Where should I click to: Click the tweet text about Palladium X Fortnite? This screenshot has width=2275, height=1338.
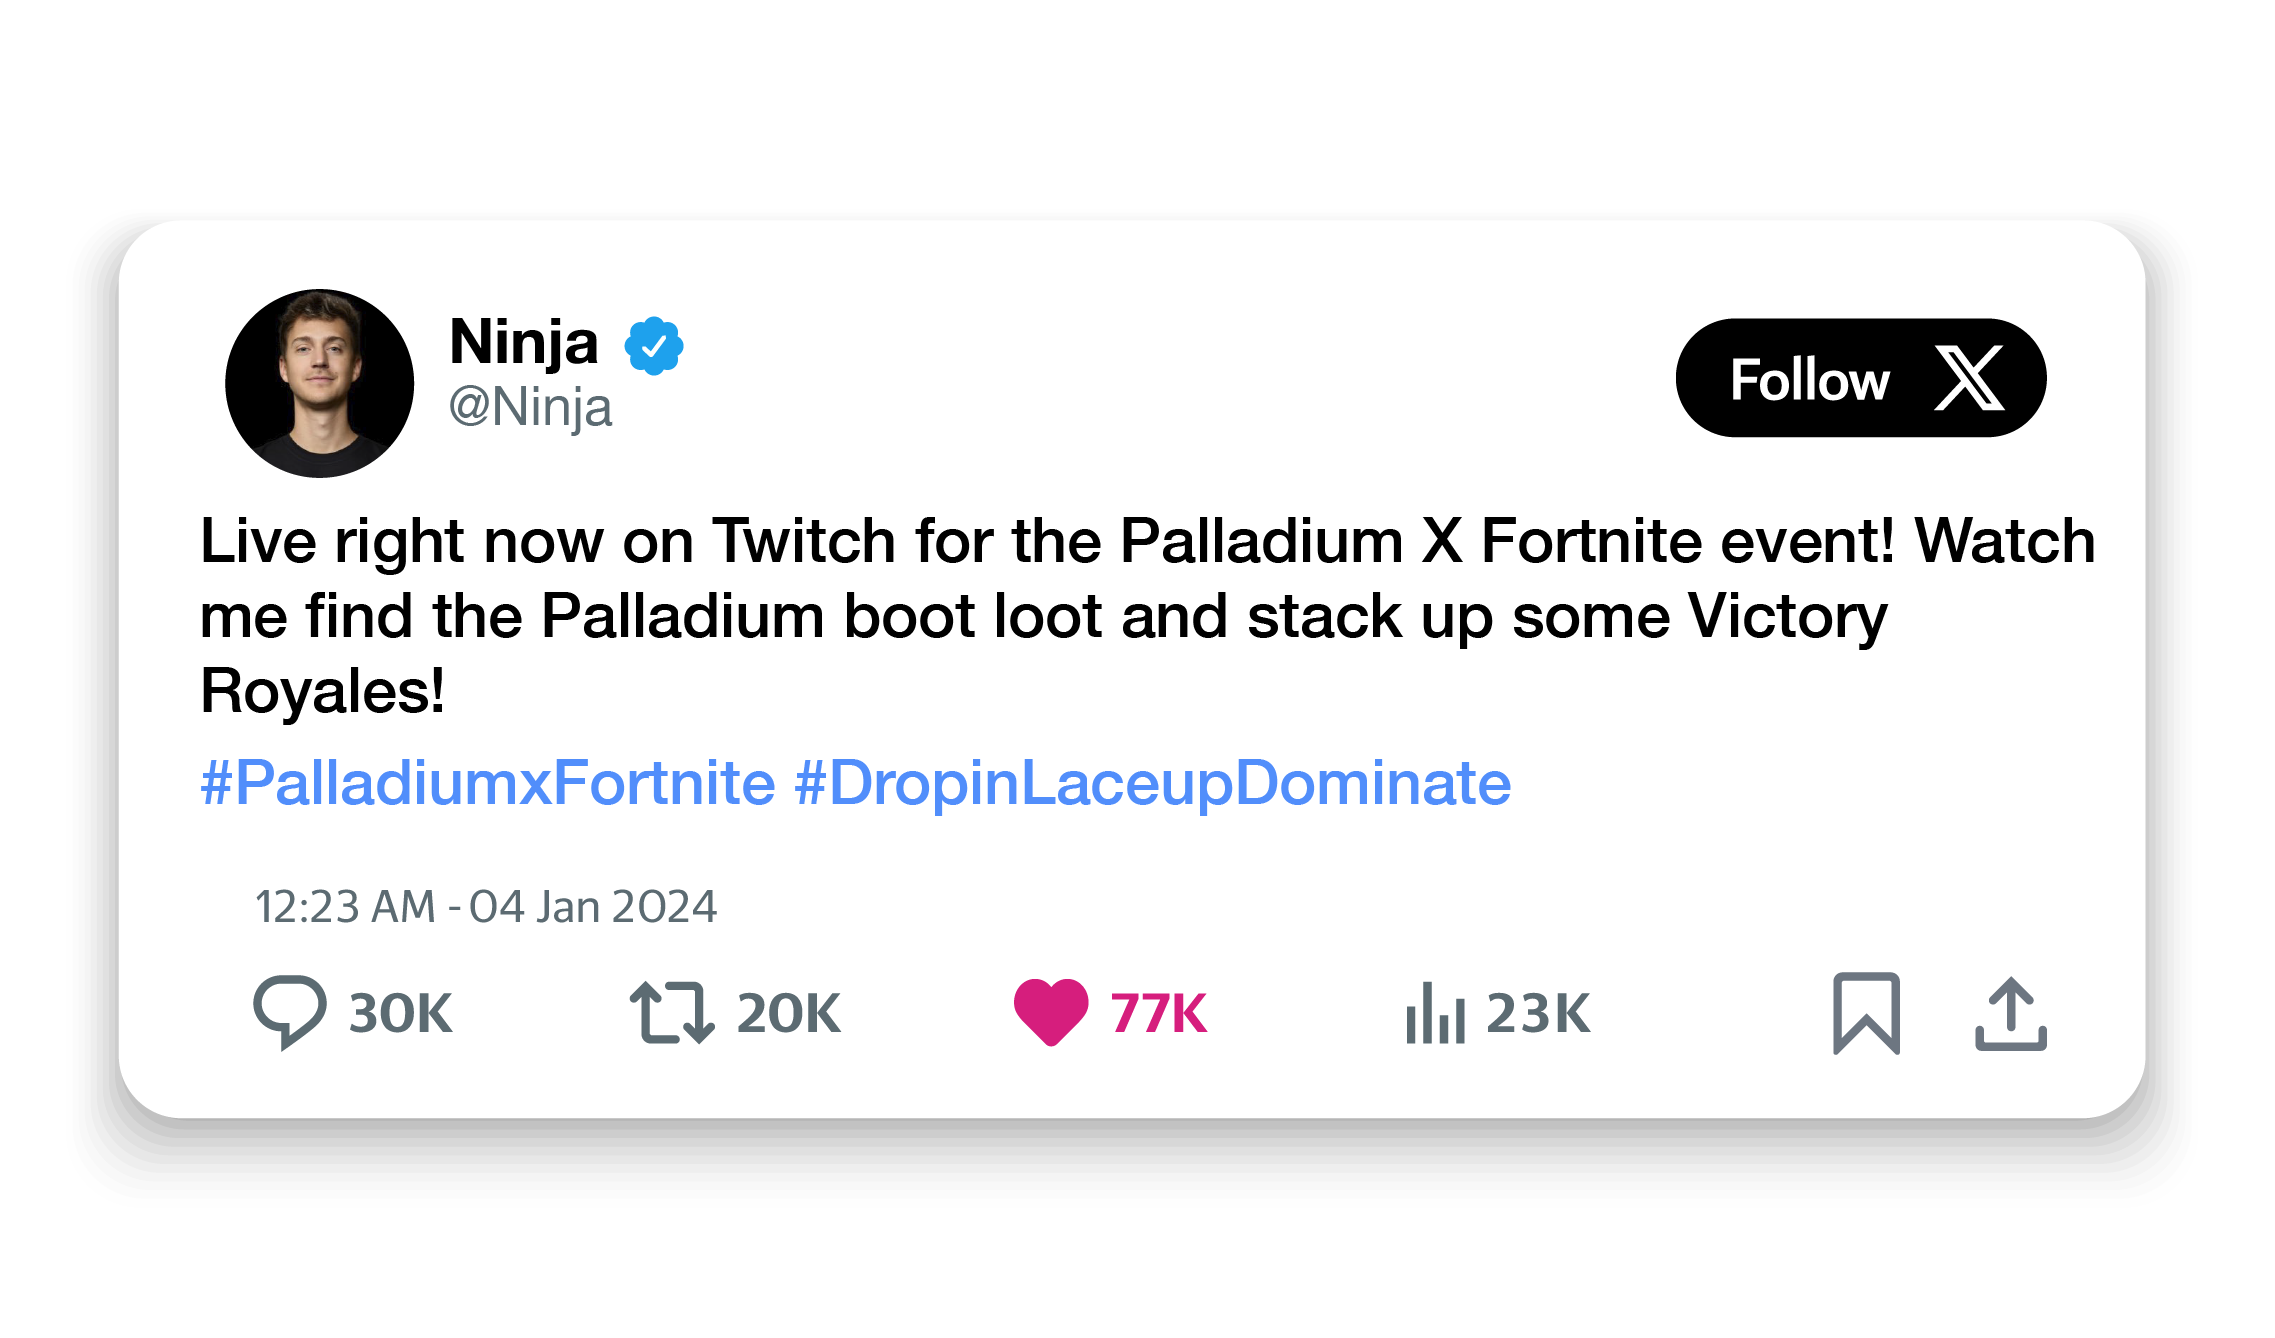[x=1147, y=615]
